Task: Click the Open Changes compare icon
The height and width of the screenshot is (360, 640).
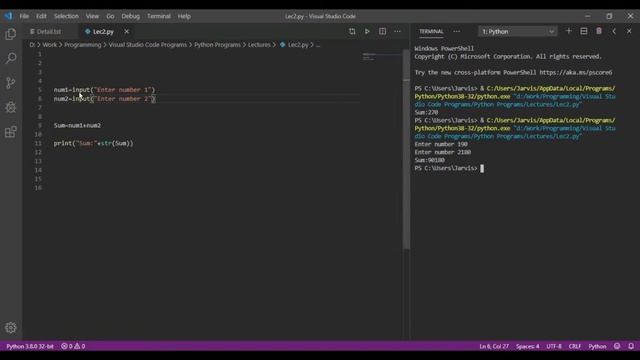Action: pyautogui.click(x=352, y=31)
